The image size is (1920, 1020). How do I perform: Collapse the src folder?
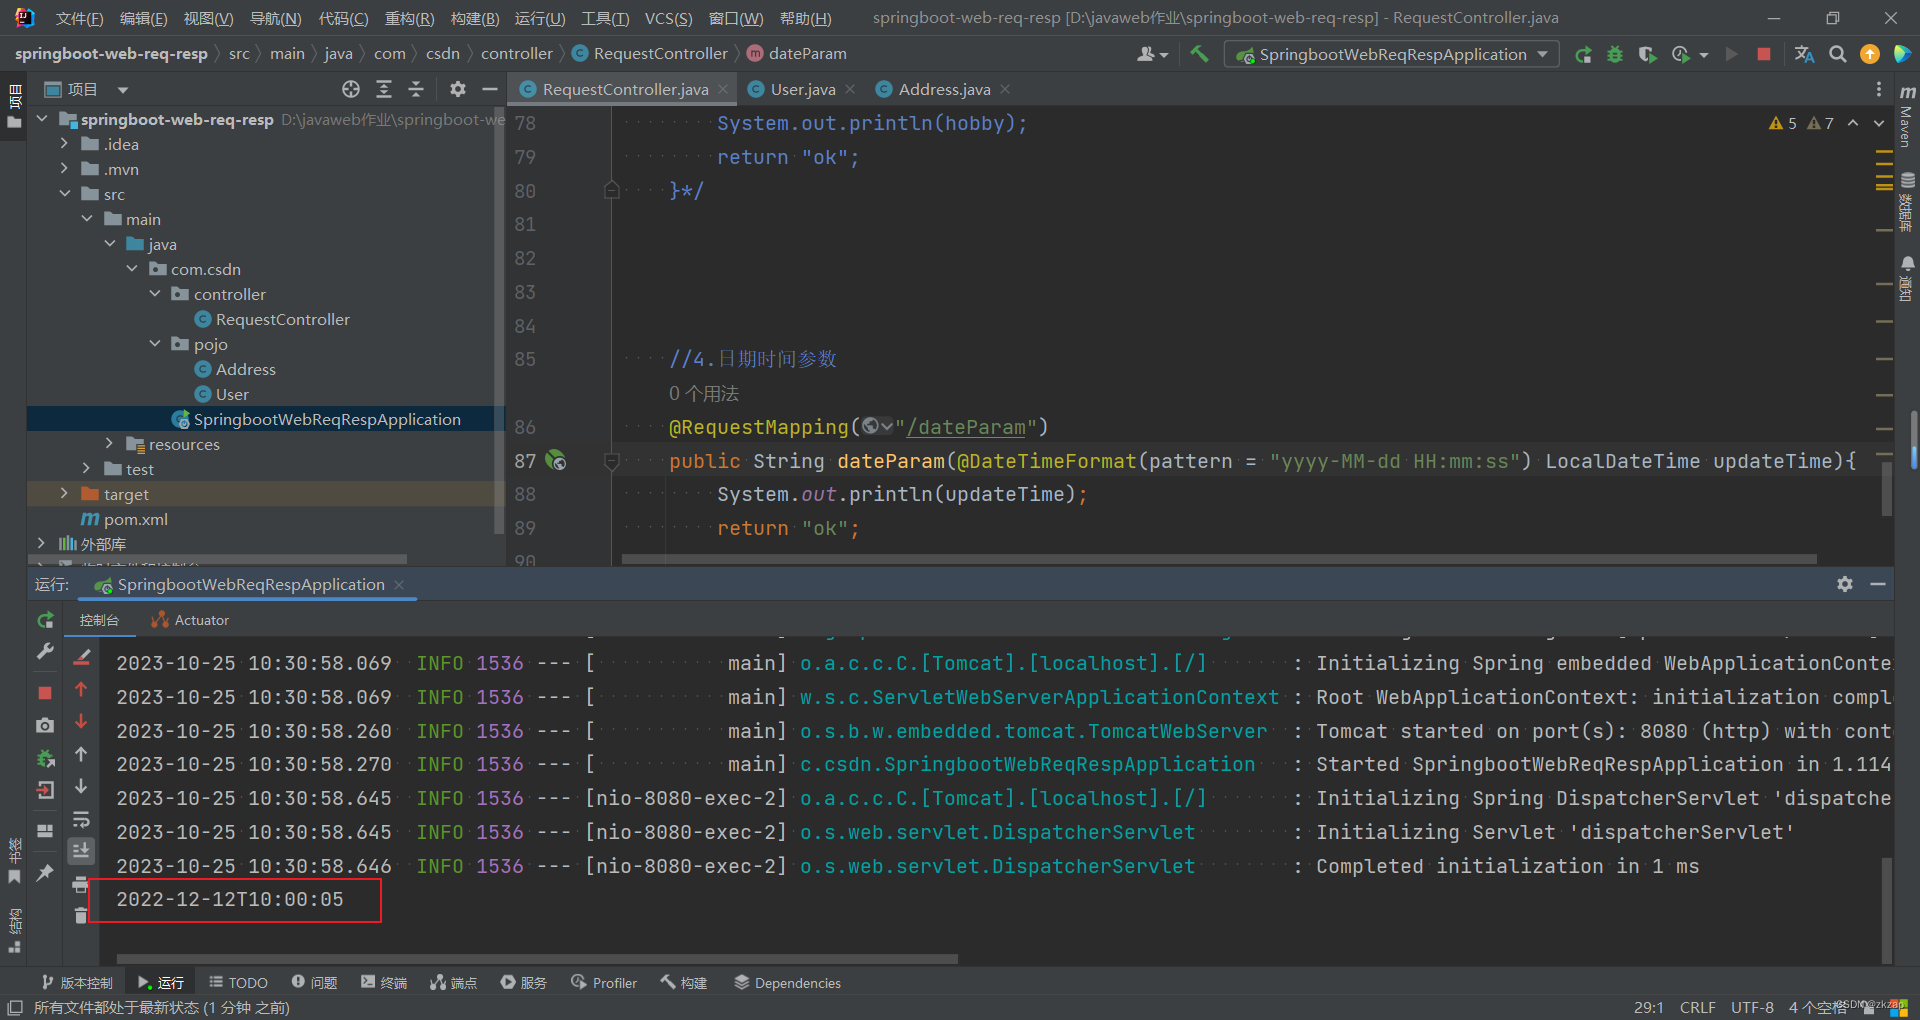64,194
